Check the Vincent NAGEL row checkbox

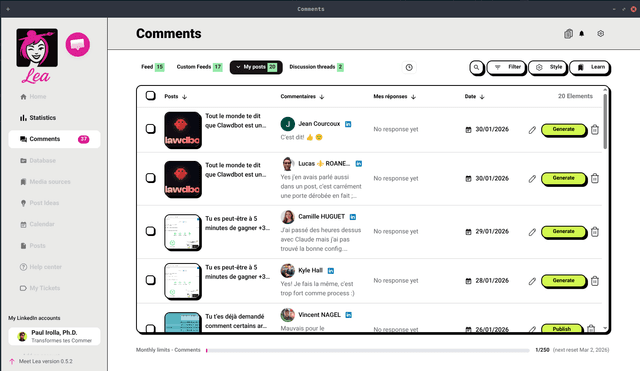click(x=151, y=328)
